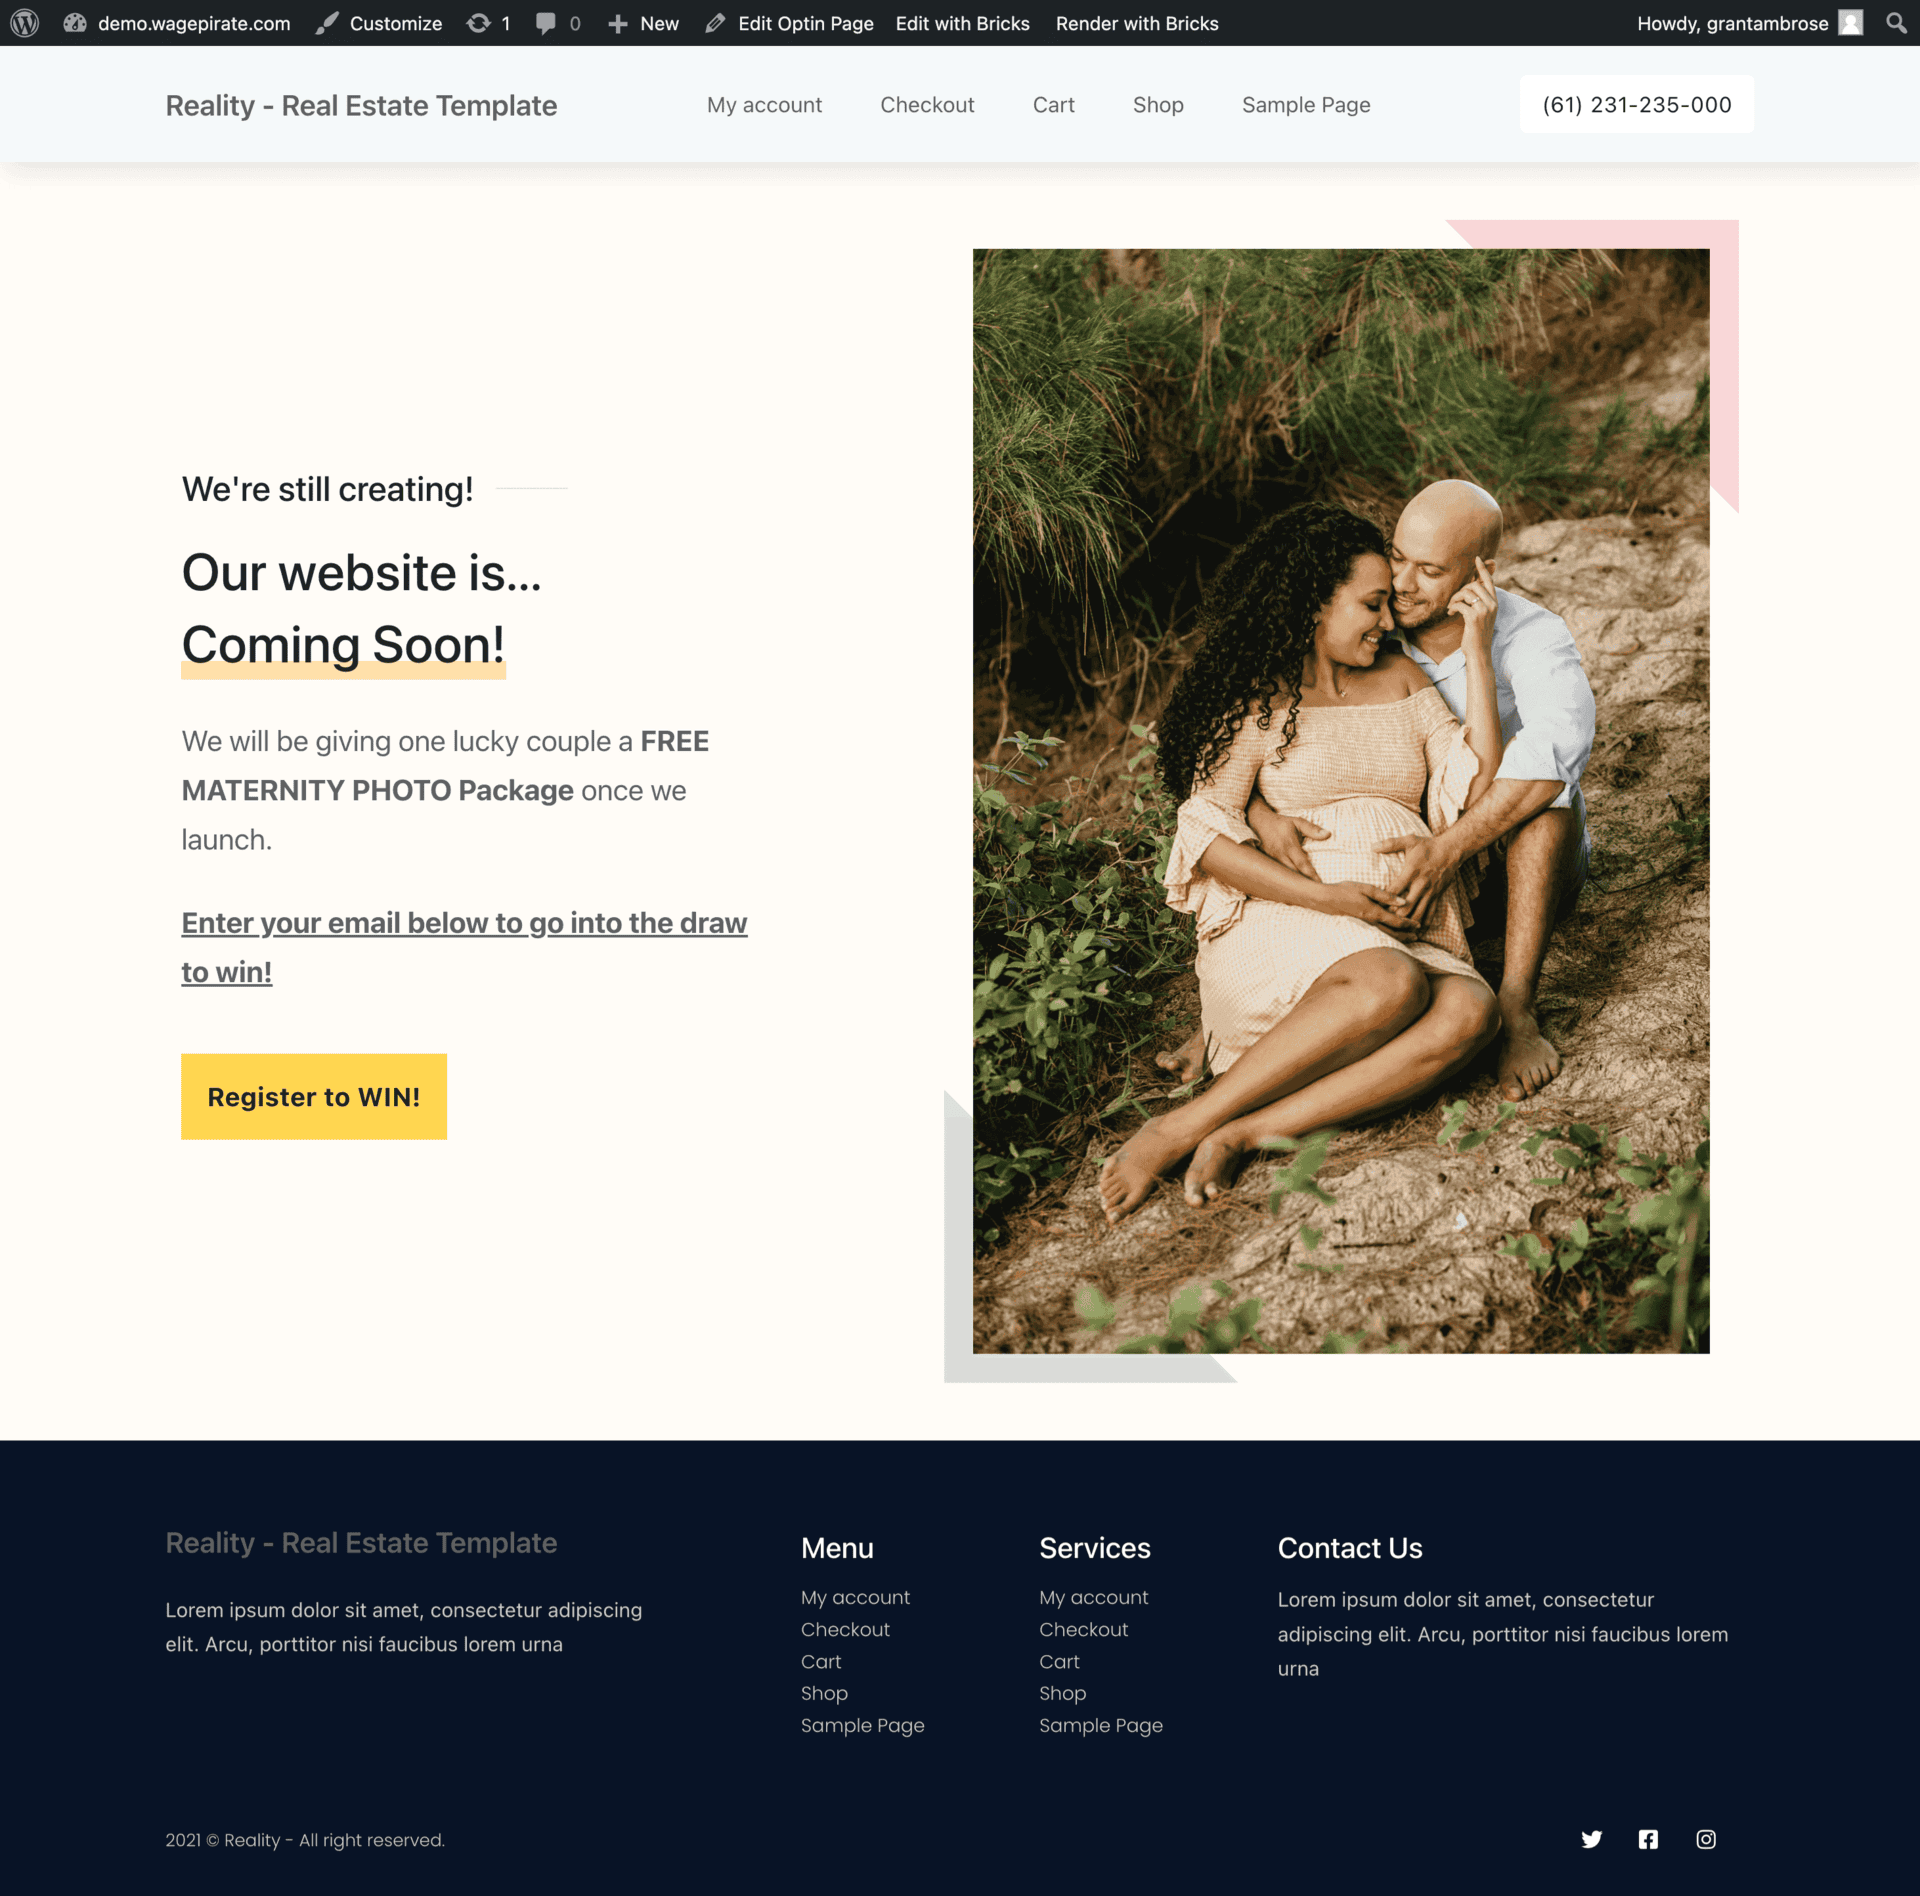The width and height of the screenshot is (1920, 1896).
Task: Click the admin bar search magnifier icon
Action: 1895,23
